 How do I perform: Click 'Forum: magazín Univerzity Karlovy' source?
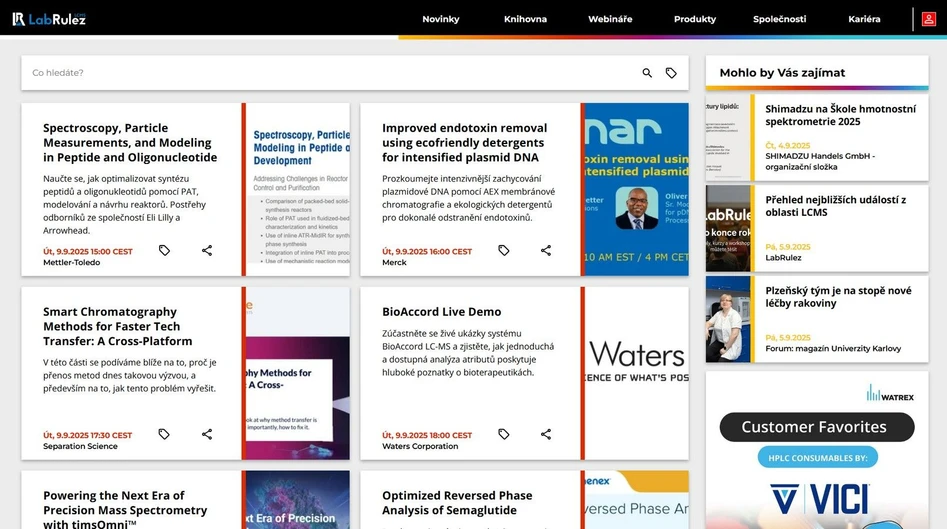click(x=833, y=348)
